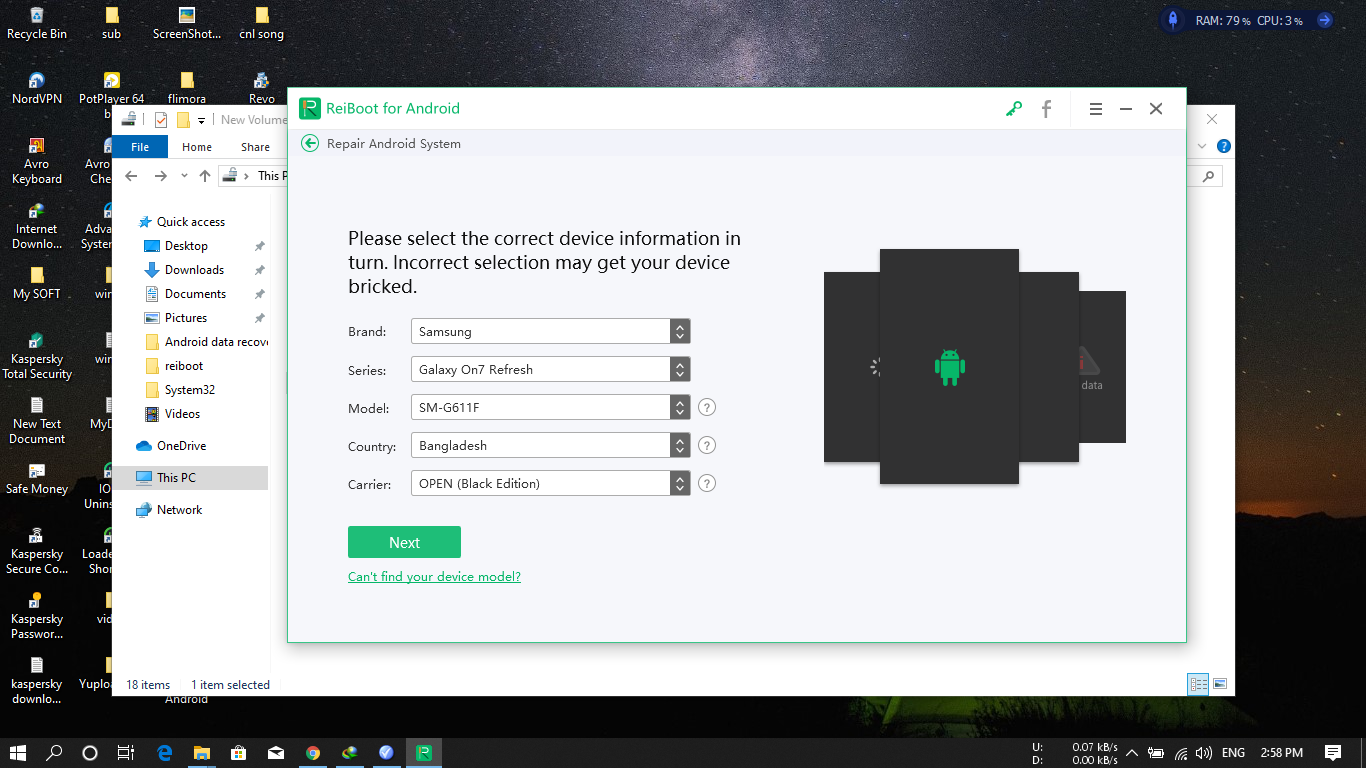Open the volume control in system tray
The image size is (1366, 768).
click(1203, 753)
